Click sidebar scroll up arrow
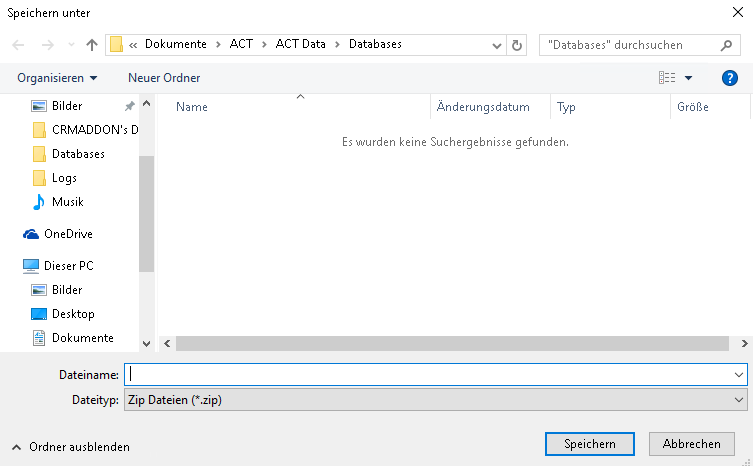This screenshot has width=753, height=466. click(x=147, y=103)
